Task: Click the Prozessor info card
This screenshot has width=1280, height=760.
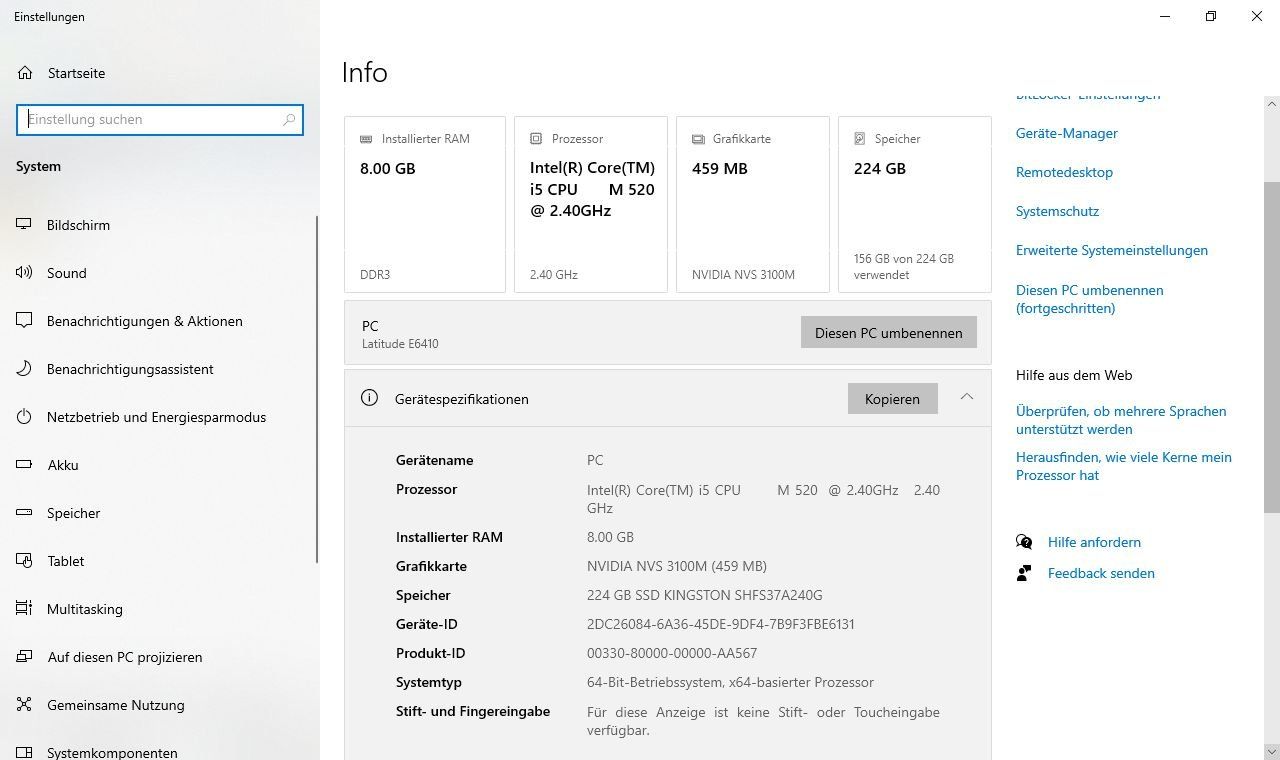Action: (x=591, y=204)
